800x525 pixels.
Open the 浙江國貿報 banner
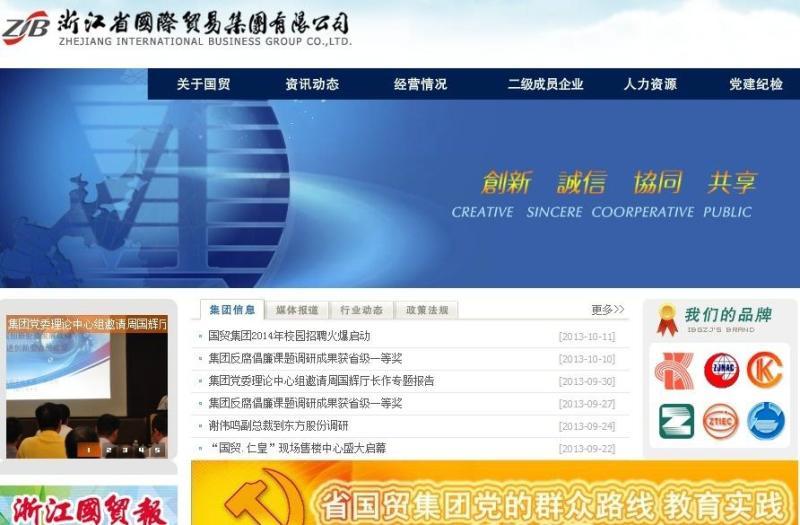coord(89,506)
